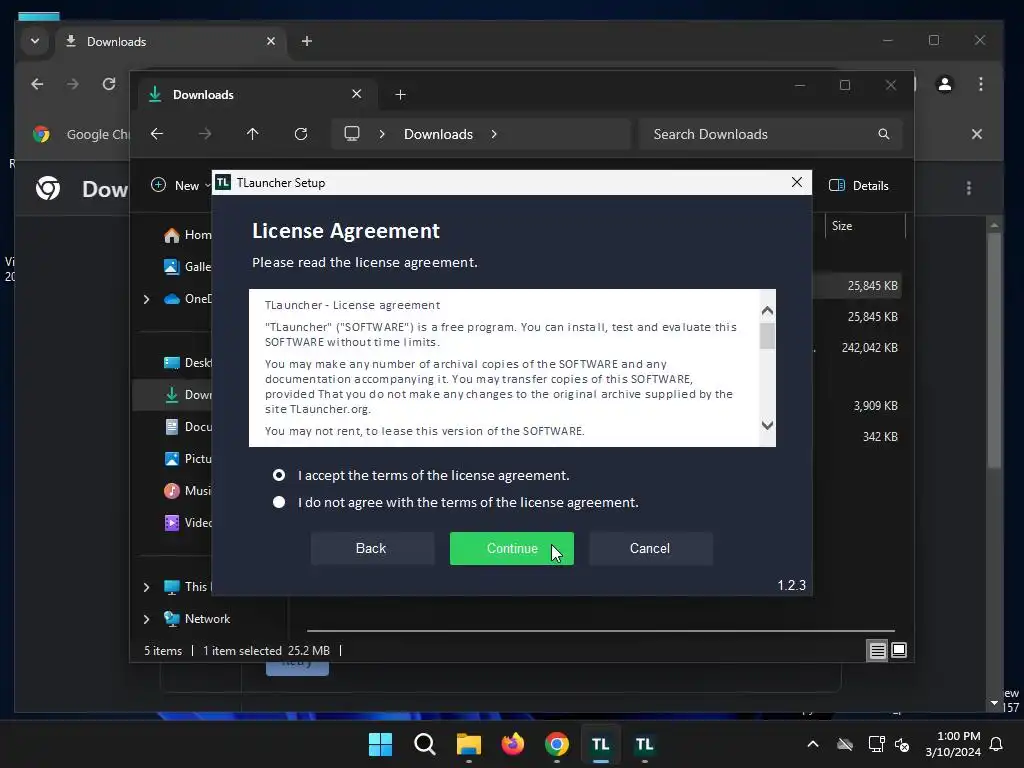Screen dimensions: 1024x768
Task: Click Downloads in the Explorer address path
Action: 438,134
